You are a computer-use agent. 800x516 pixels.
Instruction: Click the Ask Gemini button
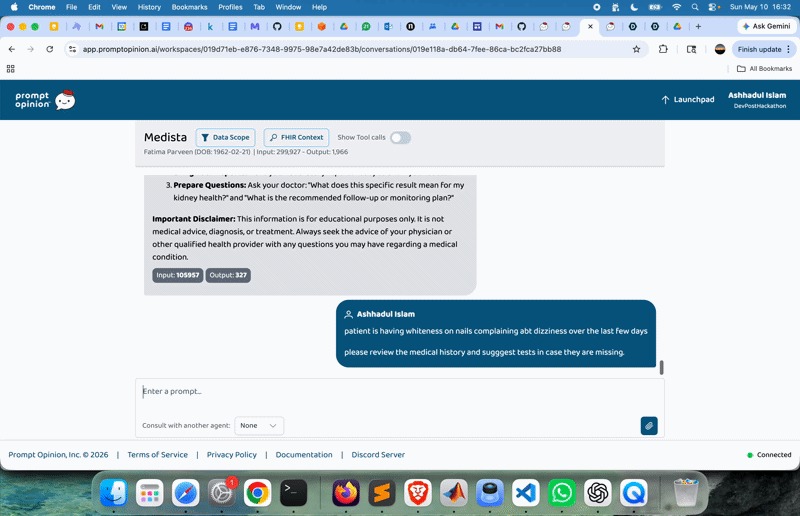766,26
